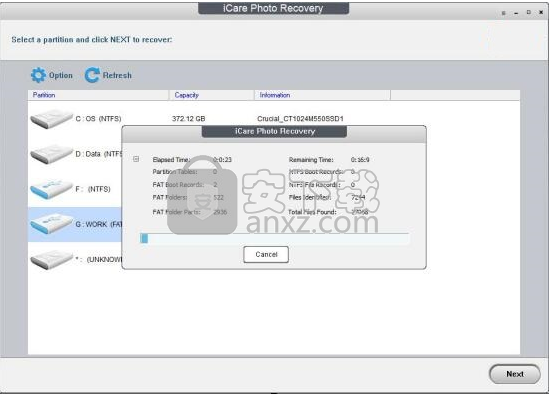The width and height of the screenshot is (550, 394).
Task: Click the 'FAT Folder Parts:' label
Action: 176,212
